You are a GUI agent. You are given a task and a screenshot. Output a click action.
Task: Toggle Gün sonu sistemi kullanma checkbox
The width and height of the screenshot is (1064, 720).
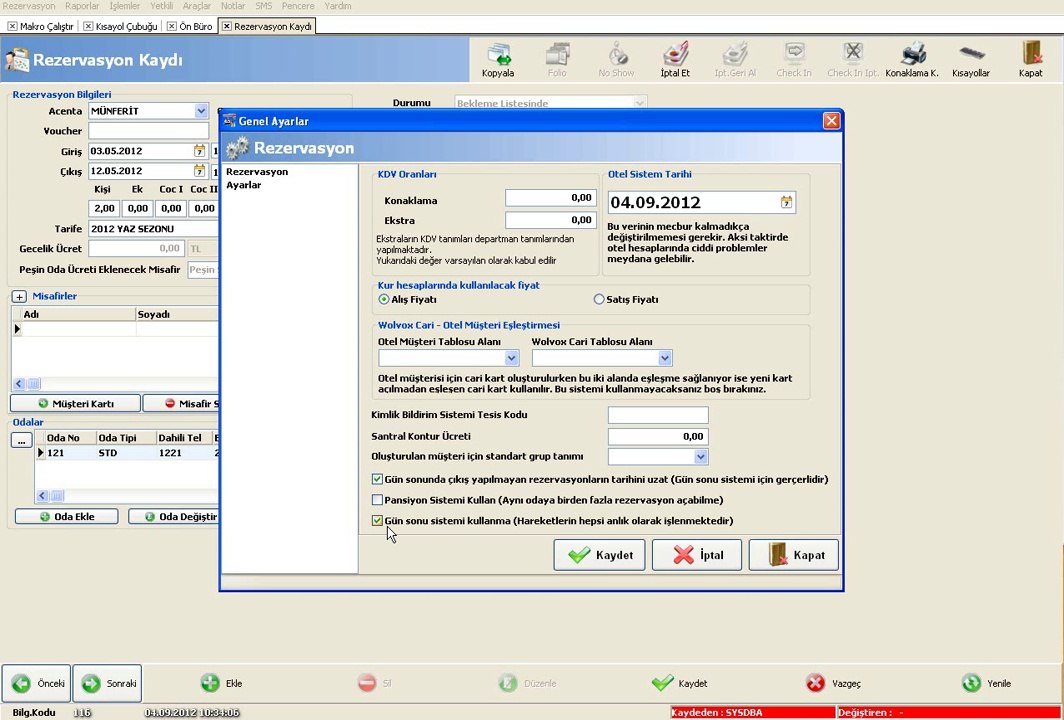click(x=377, y=521)
